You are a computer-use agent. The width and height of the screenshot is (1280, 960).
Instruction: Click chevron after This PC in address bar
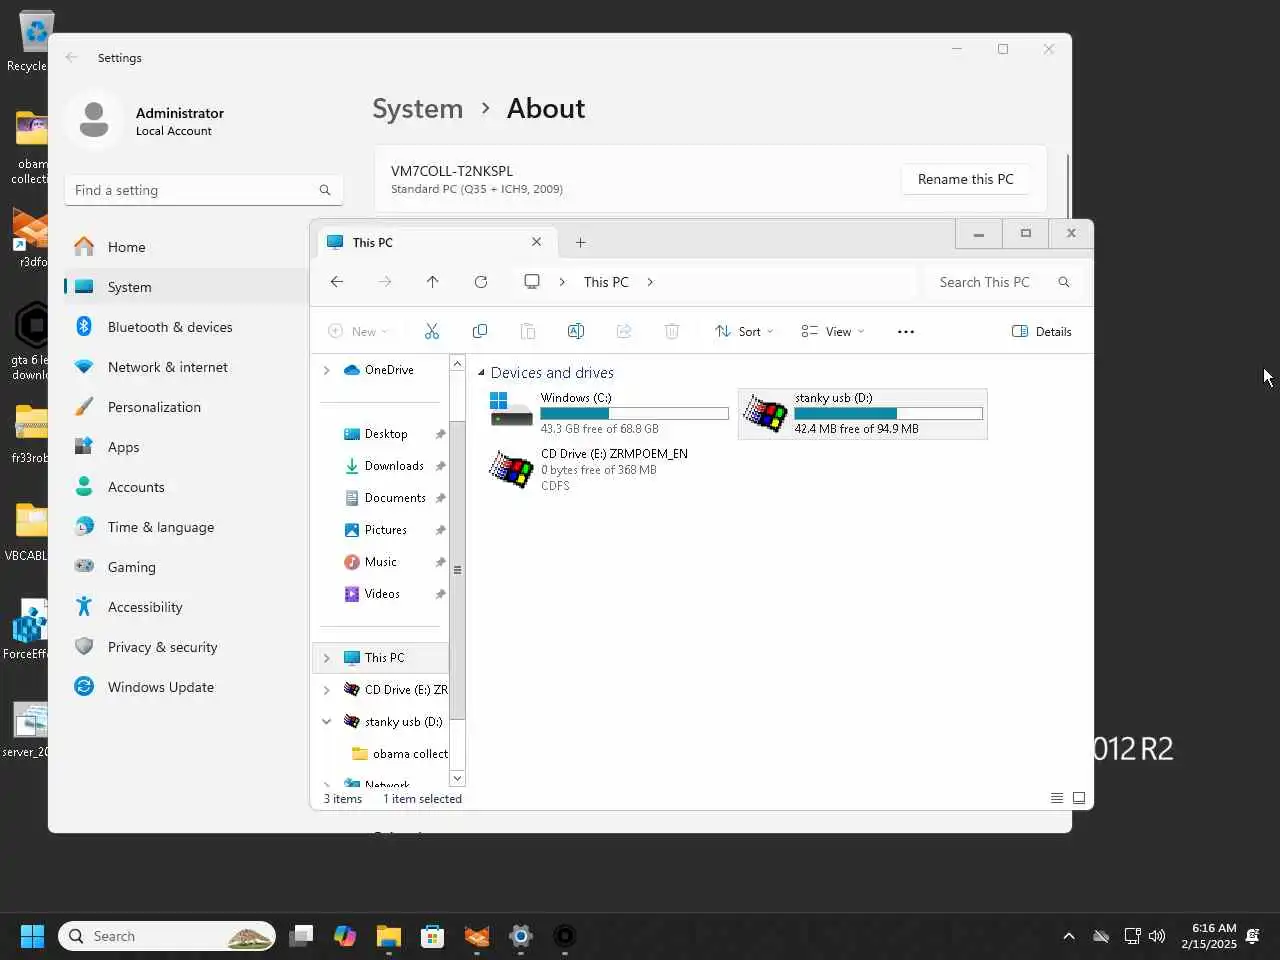[650, 282]
